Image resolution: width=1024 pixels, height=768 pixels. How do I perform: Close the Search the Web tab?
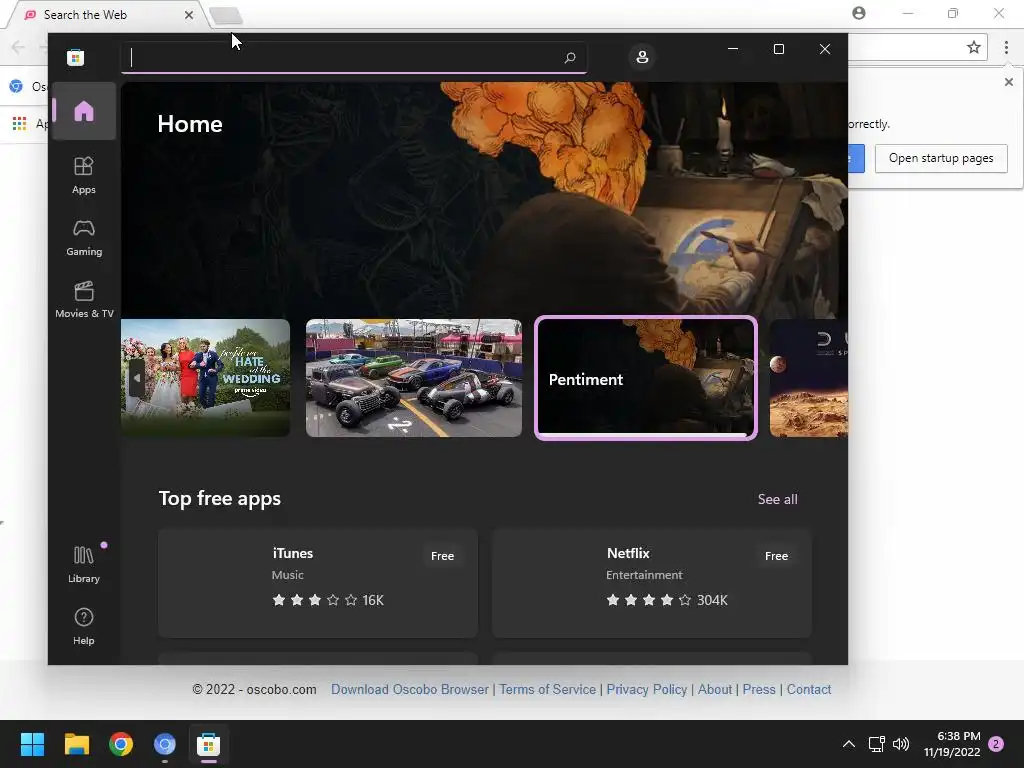tap(189, 14)
